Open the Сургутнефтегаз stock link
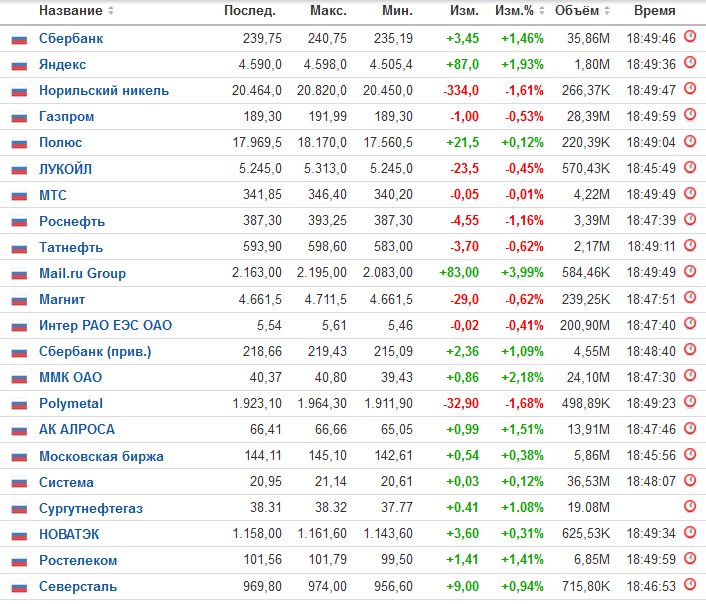The height and width of the screenshot is (604, 706). tap(91, 509)
